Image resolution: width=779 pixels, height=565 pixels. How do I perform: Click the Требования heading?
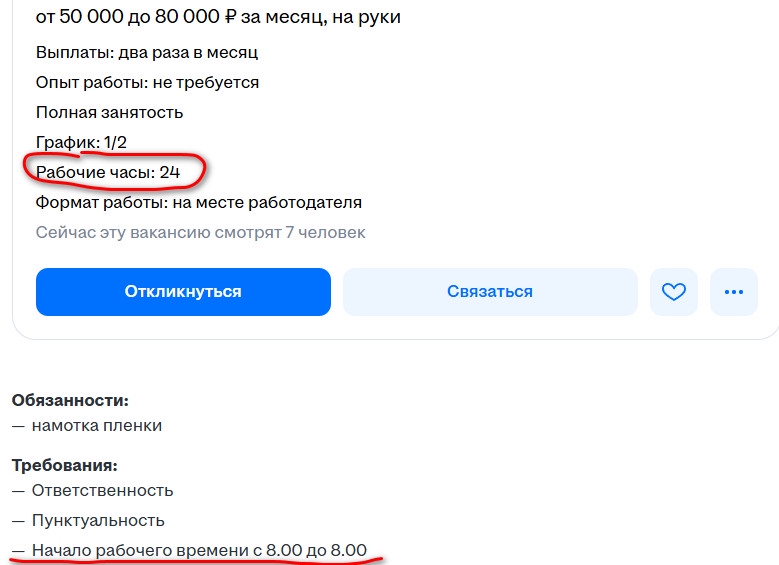[65, 466]
